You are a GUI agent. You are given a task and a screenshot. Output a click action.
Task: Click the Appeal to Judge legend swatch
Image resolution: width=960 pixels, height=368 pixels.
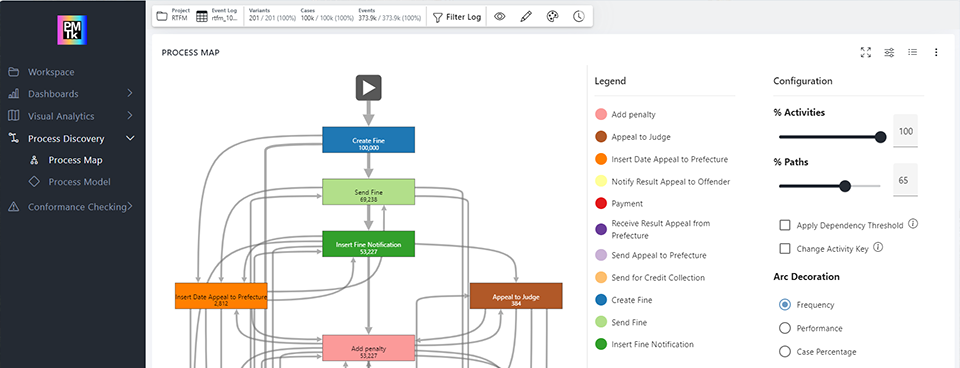pos(601,137)
